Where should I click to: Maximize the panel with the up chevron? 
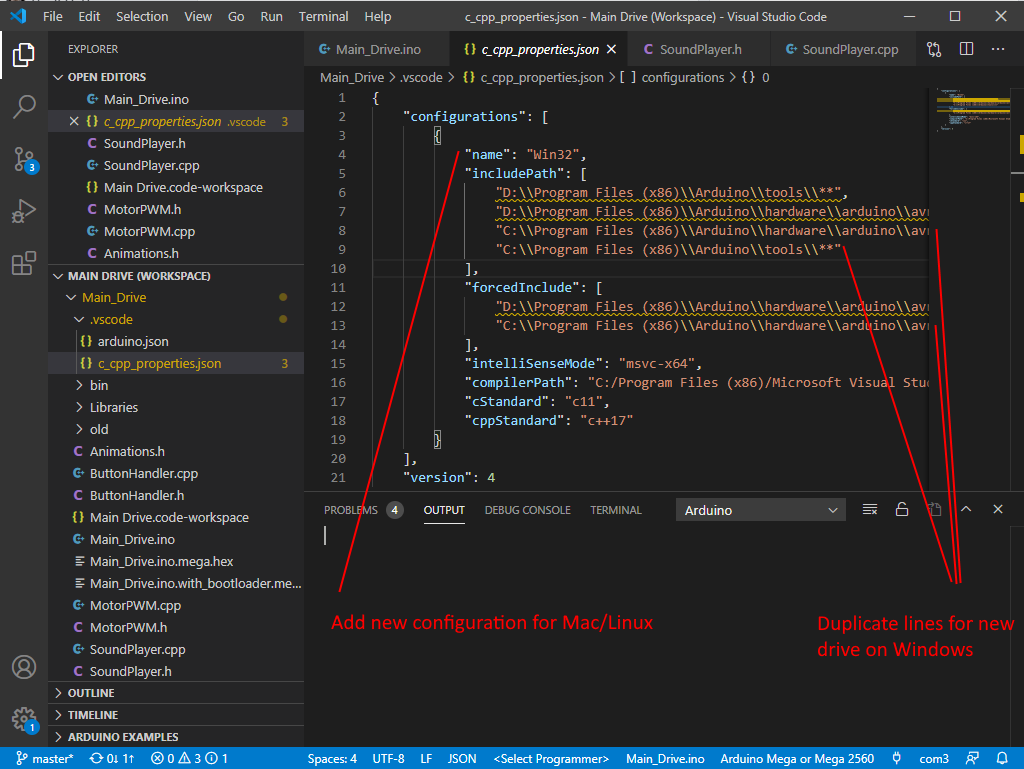[966, 509]
